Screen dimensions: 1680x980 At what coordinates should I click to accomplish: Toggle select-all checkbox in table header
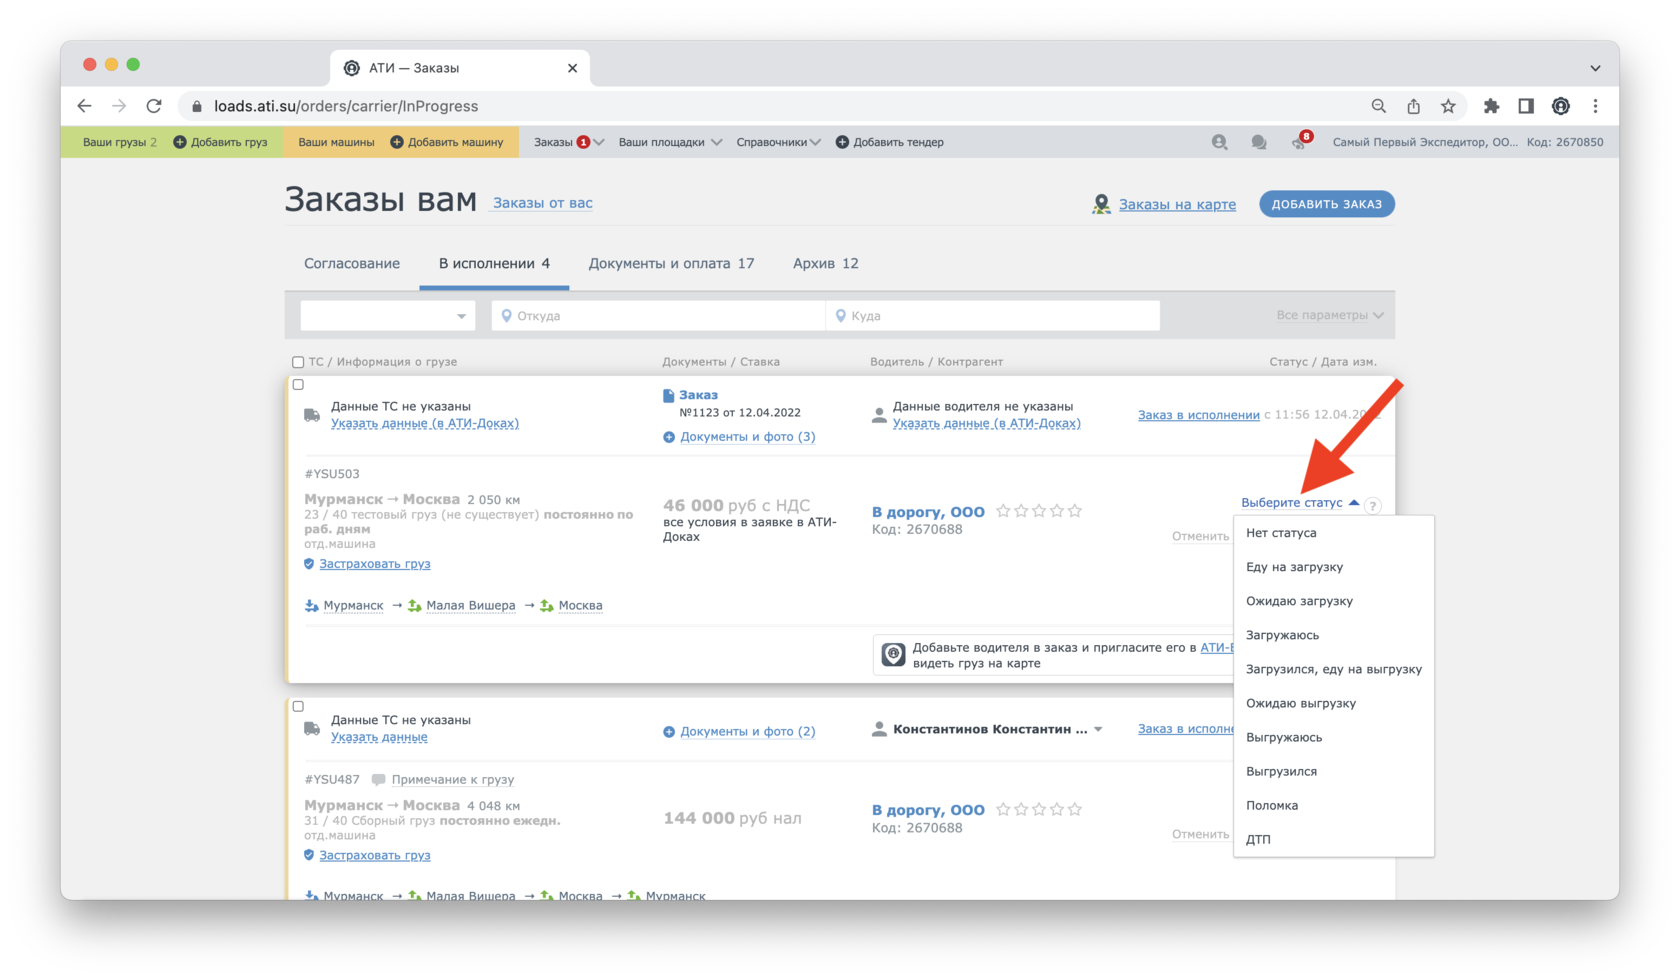(x=298, y=362)
